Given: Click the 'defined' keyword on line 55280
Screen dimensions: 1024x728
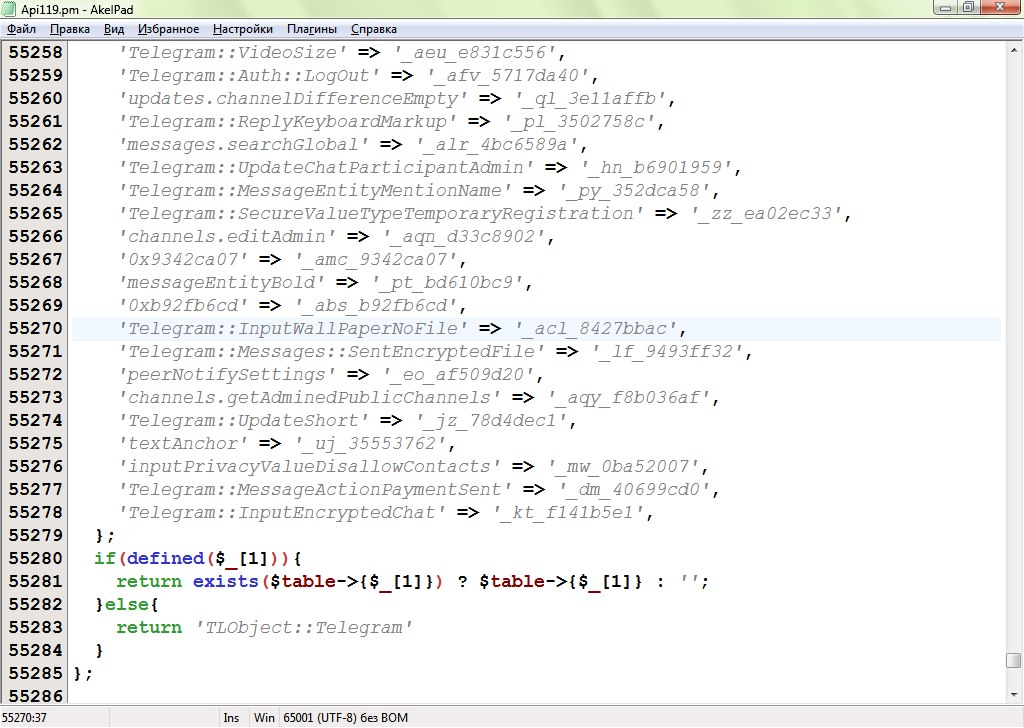Looking at the screenshot, I should [x=166, y=558].
